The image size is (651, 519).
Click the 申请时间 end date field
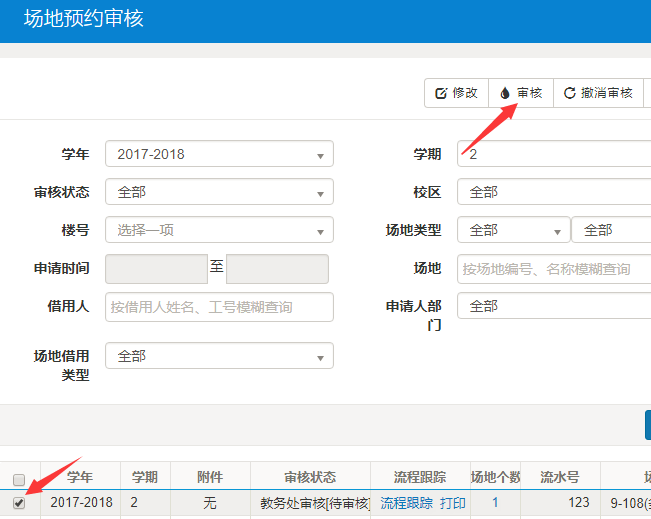[277, 269]
